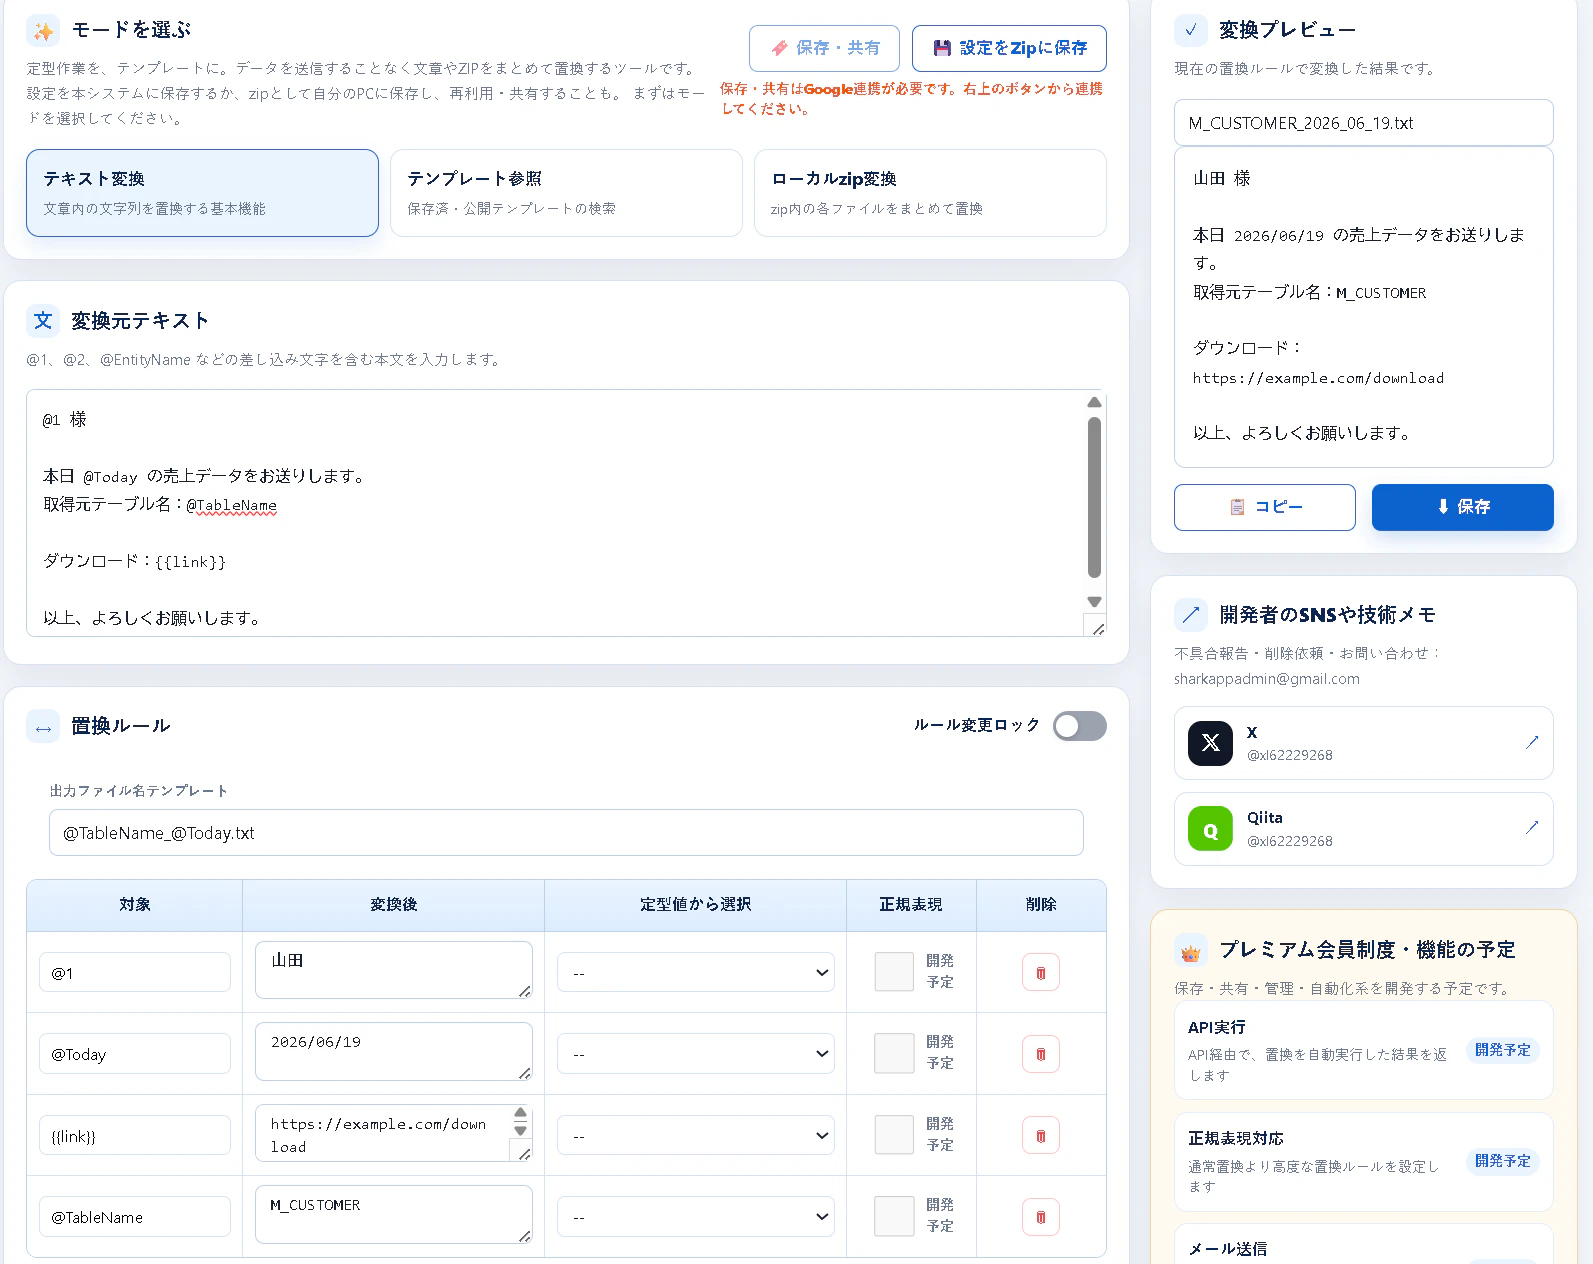Check the 正規表現 box in @TableName row
Screen dimensions: 1593x1264
click(x=894, y=1216)
